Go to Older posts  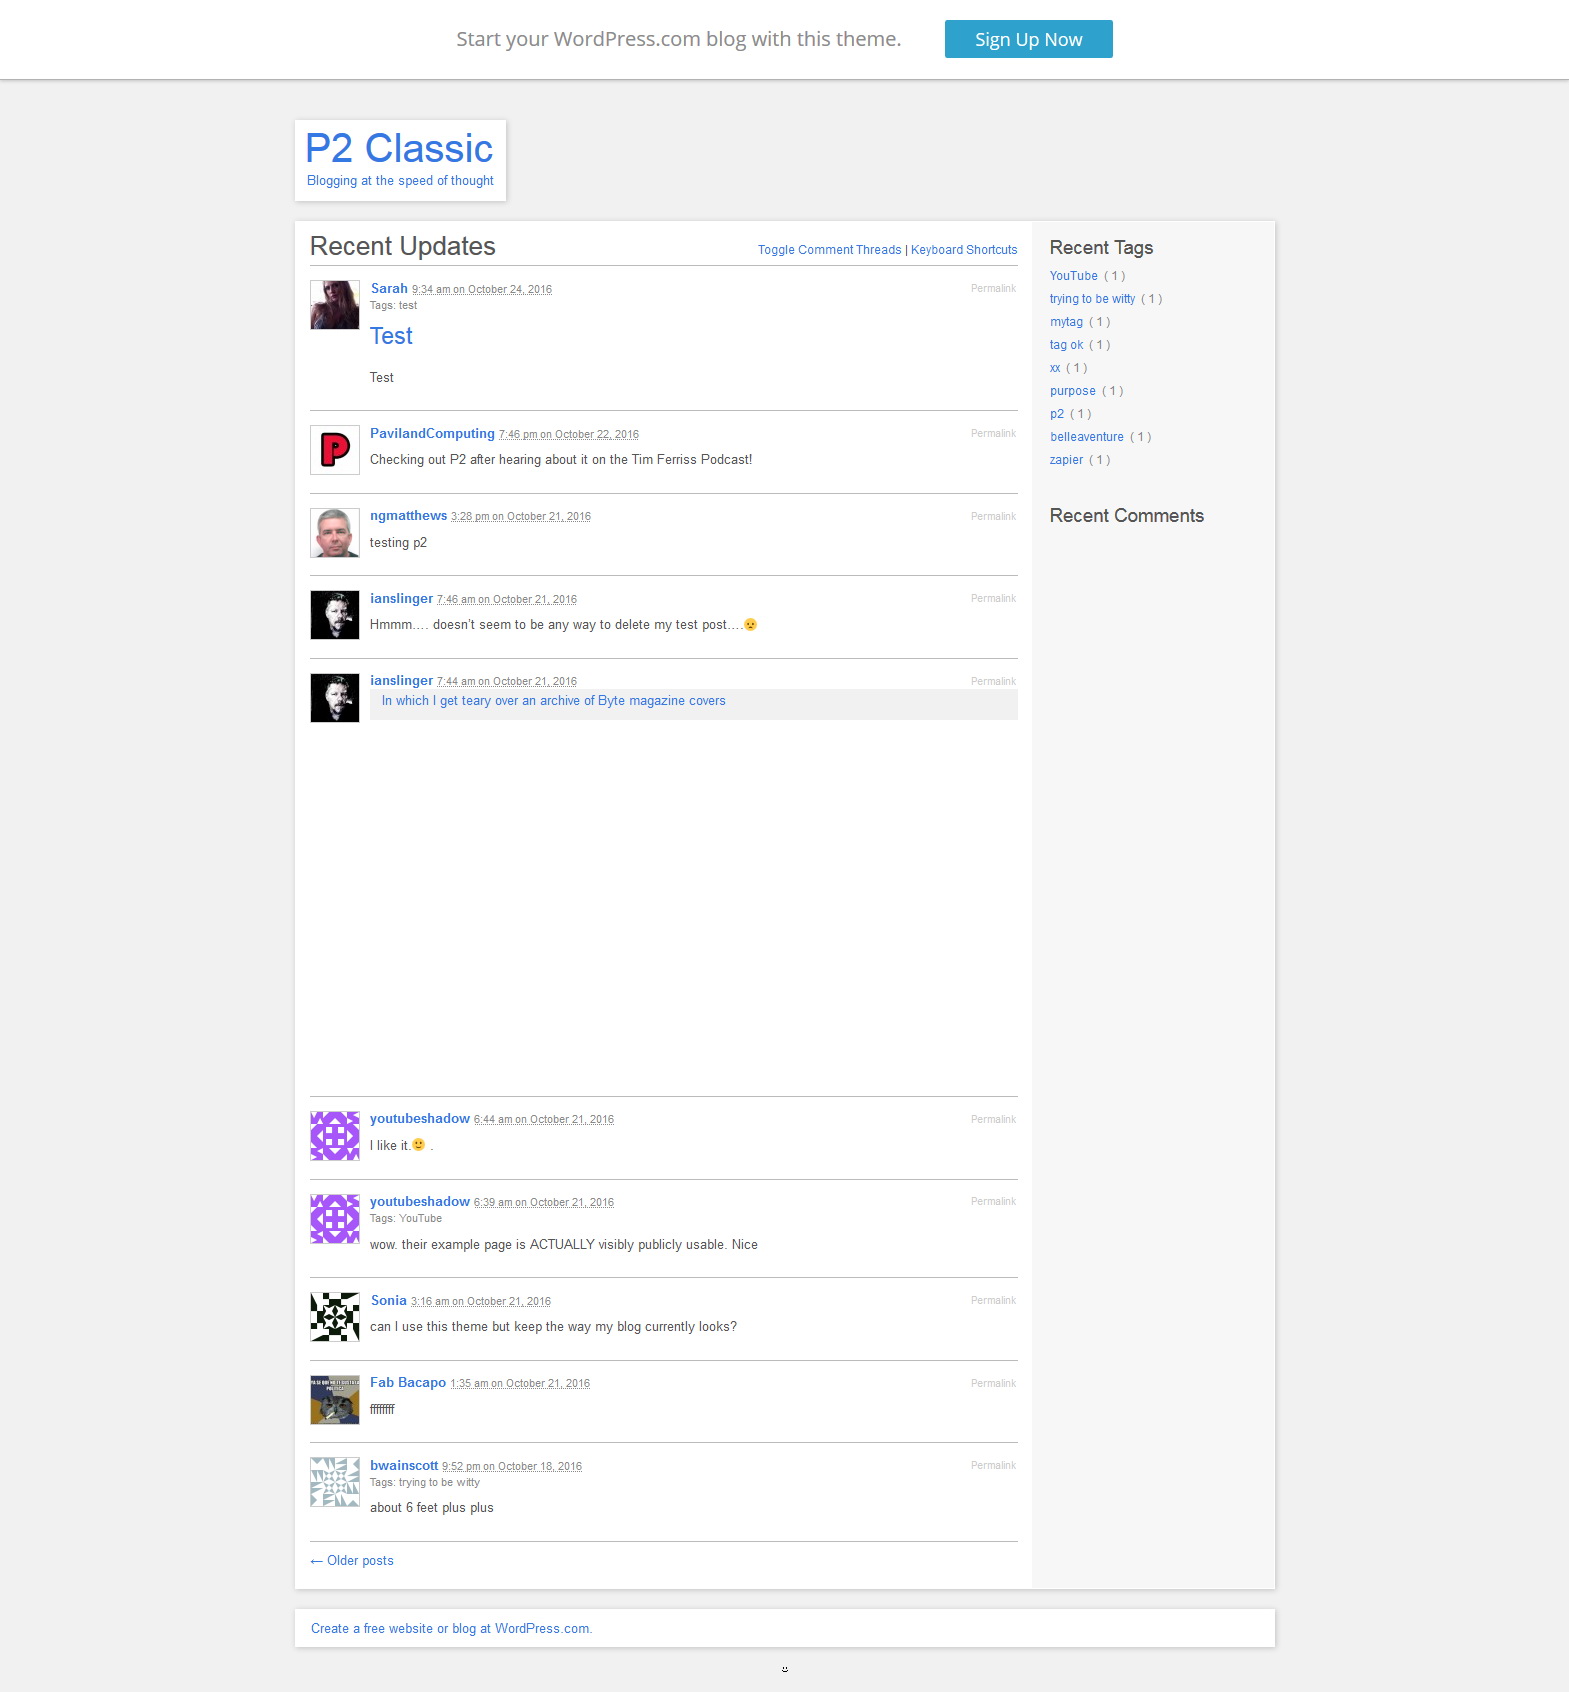click(x=352, y=1560)
